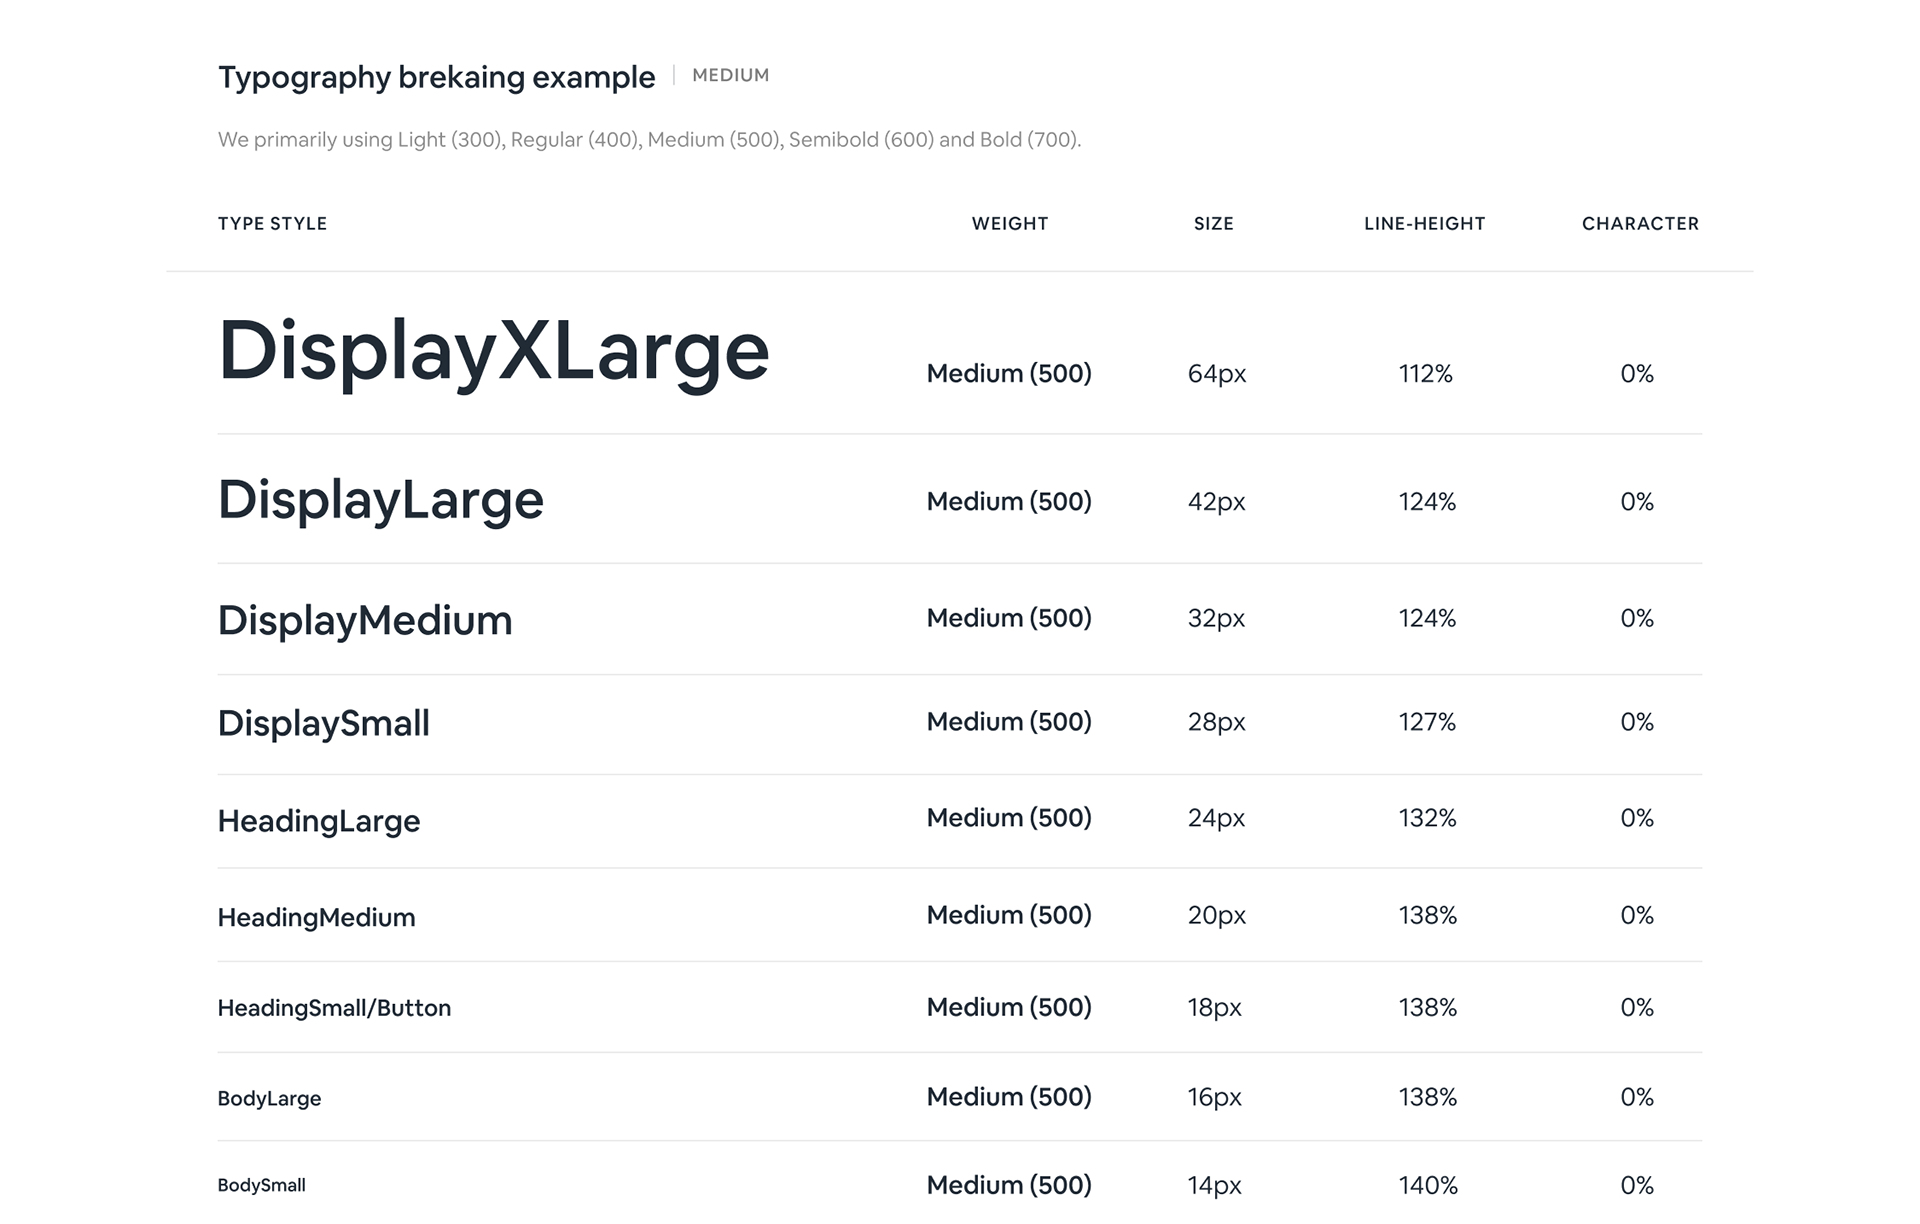
Task: Select the MEDIUM label beside the title
Action: (x=731, y=75)
